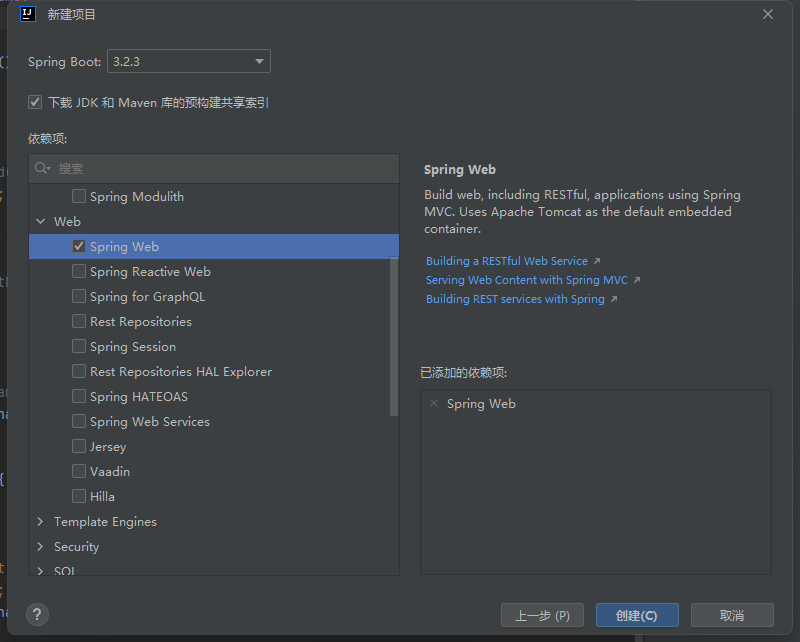Image resolution: width=800 pixels, height=642 pixels.
Task: Open Building a RESTful Web Service link
Action: point(507,261)
